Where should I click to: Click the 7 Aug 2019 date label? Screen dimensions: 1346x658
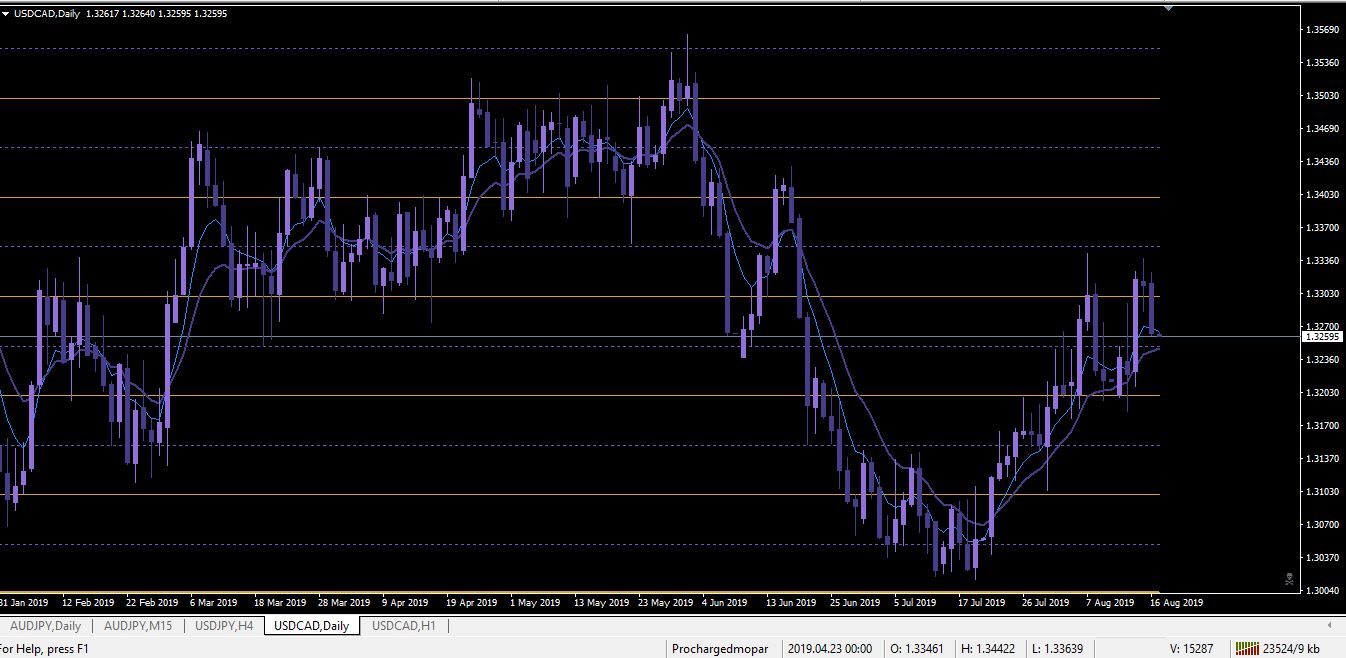(x=1110, y=603)
